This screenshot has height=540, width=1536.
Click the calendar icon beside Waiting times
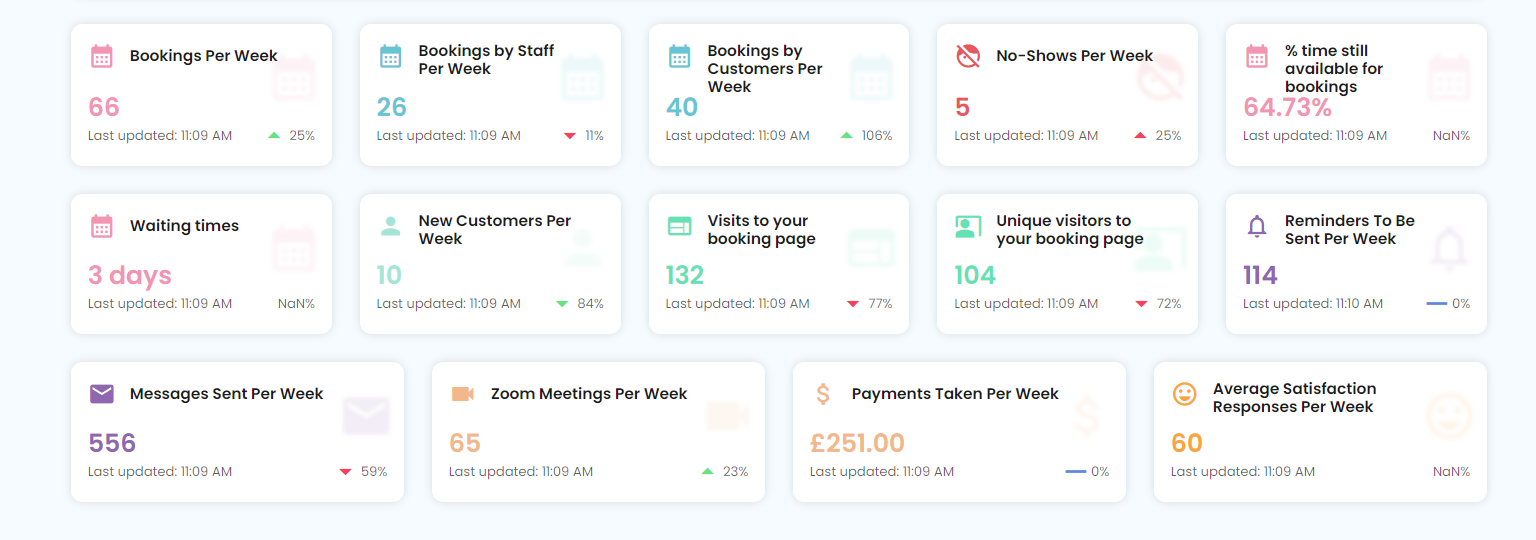102,226
